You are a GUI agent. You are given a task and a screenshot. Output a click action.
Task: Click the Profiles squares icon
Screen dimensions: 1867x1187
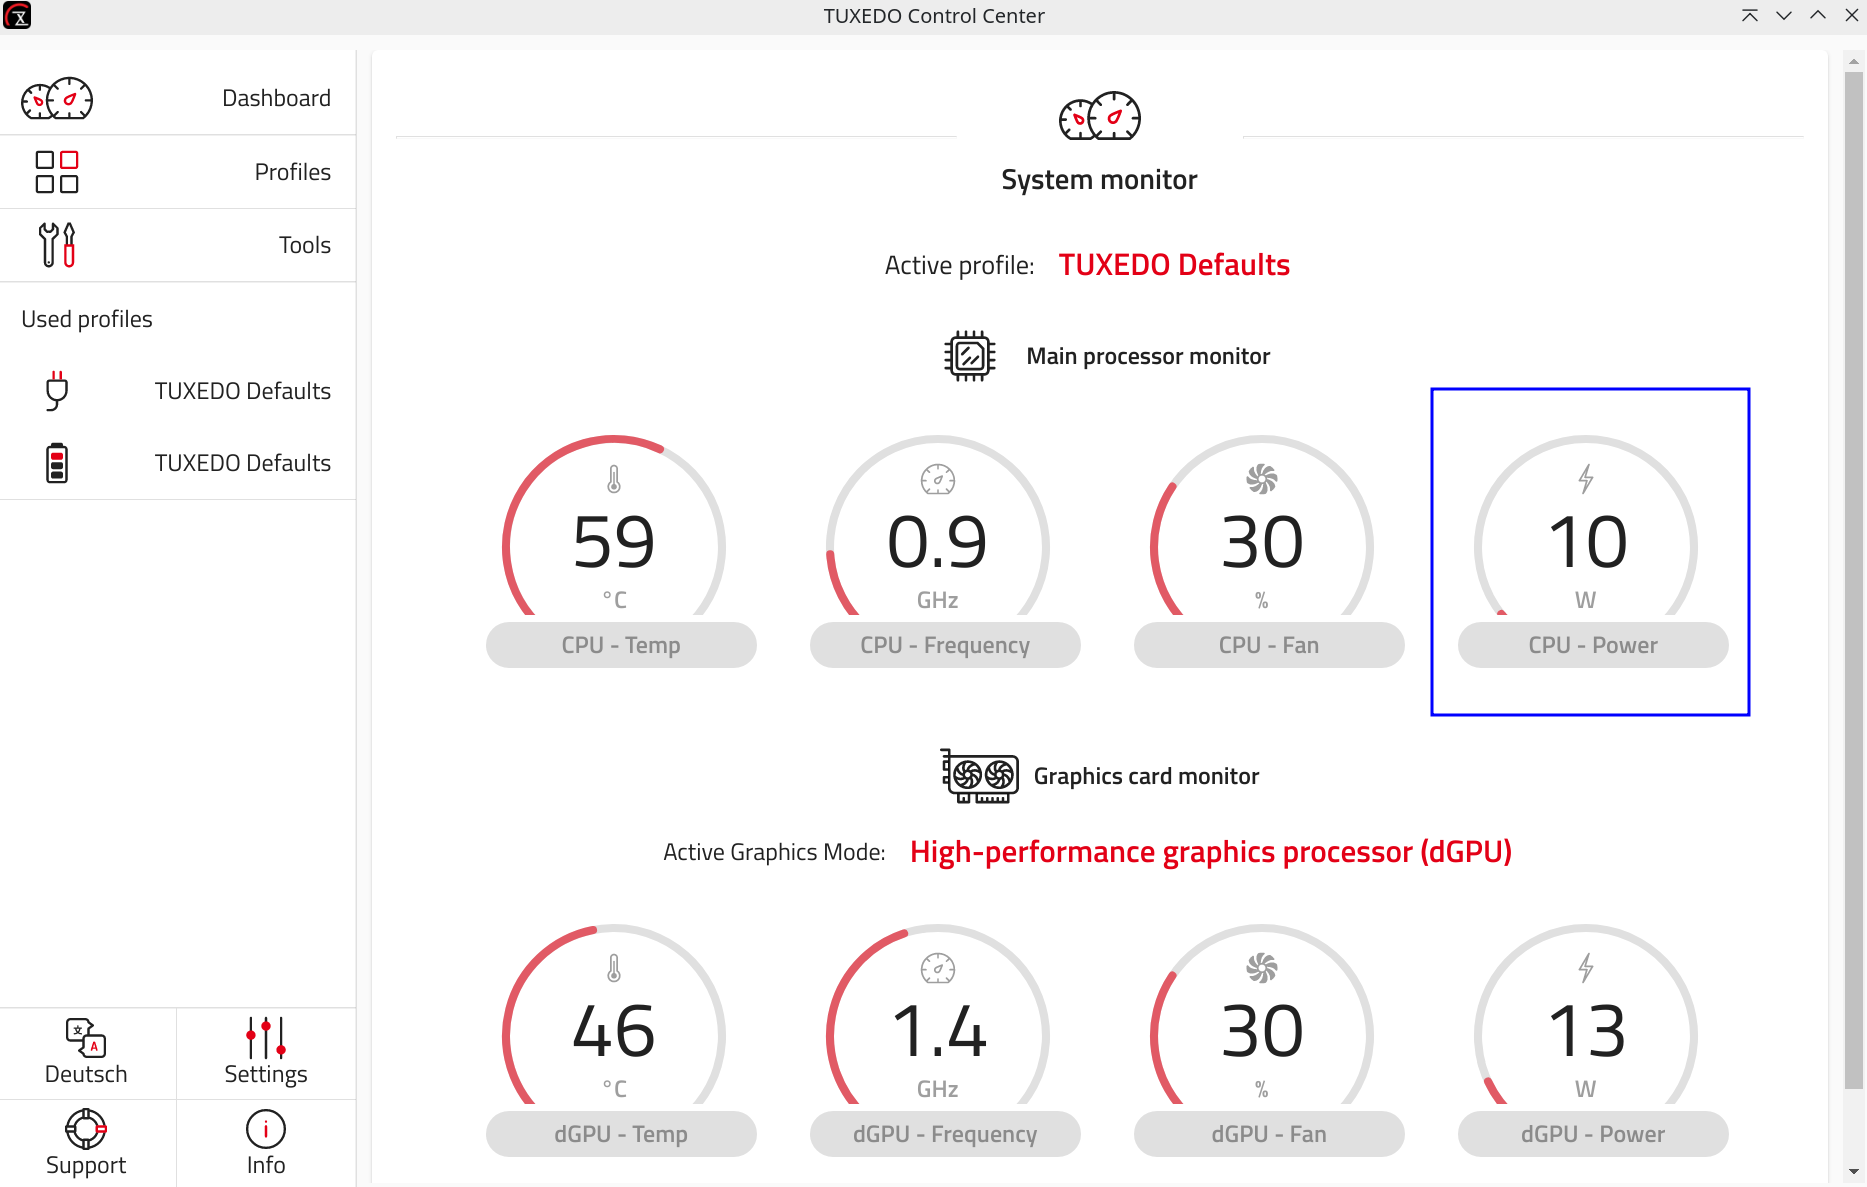[57, 172]
